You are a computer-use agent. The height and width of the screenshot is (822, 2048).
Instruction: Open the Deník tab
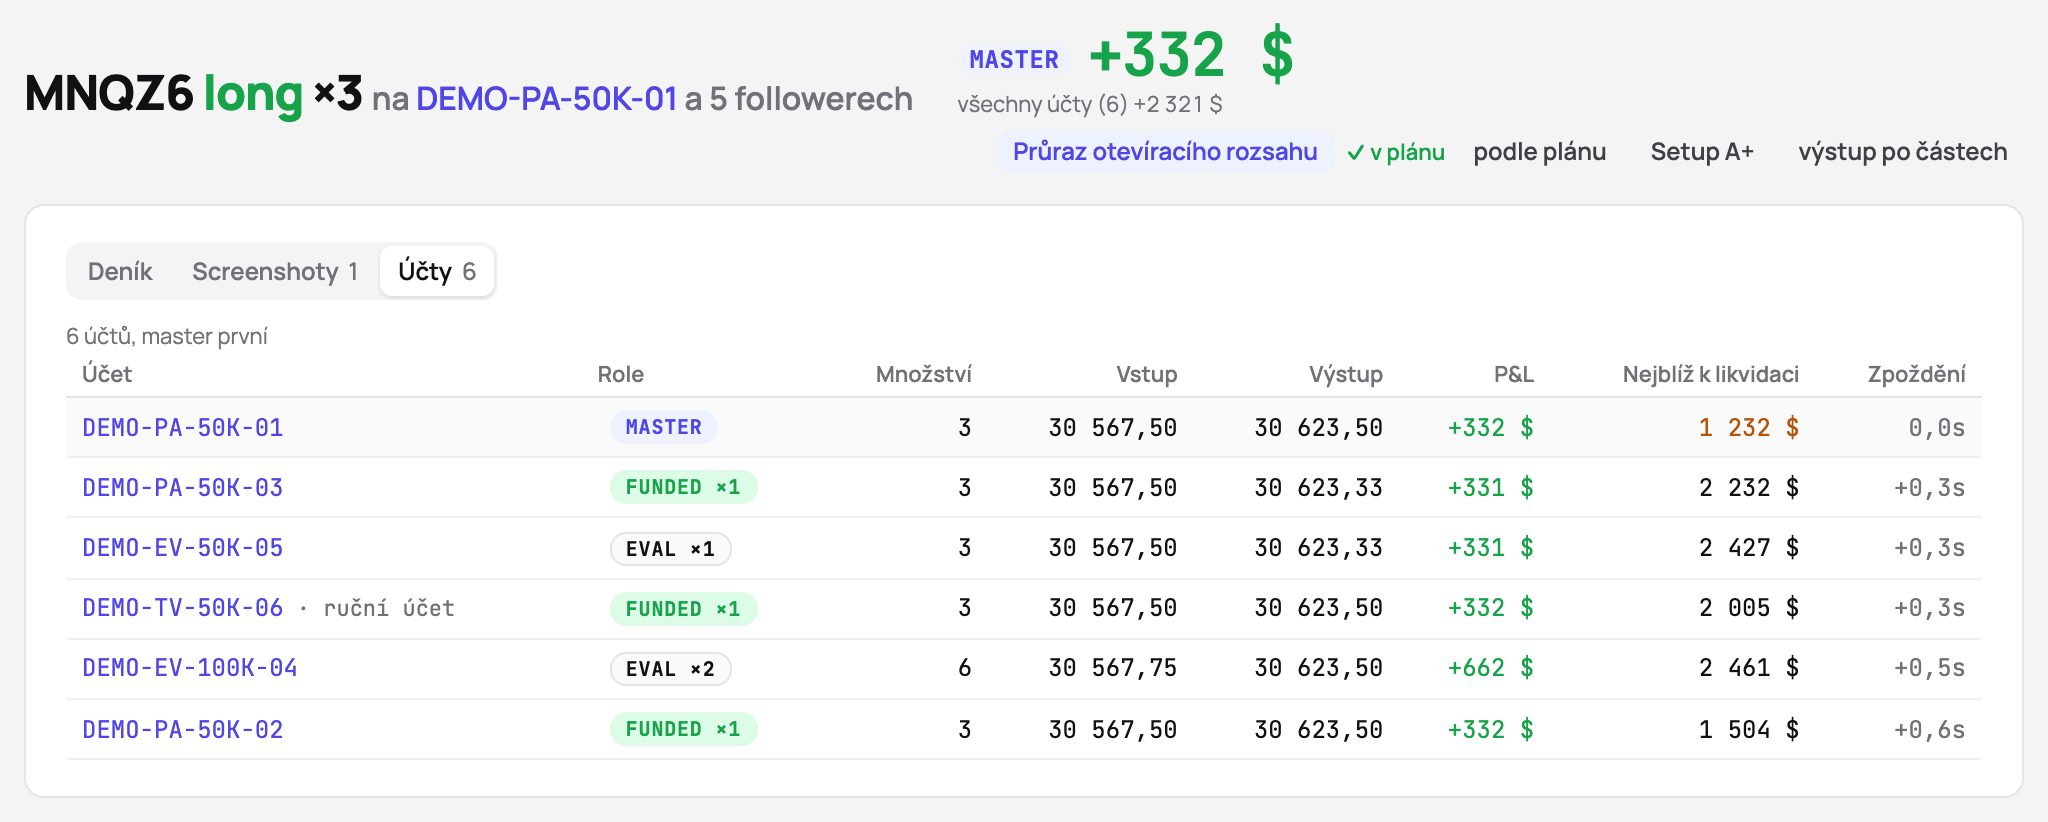point(120,271)
